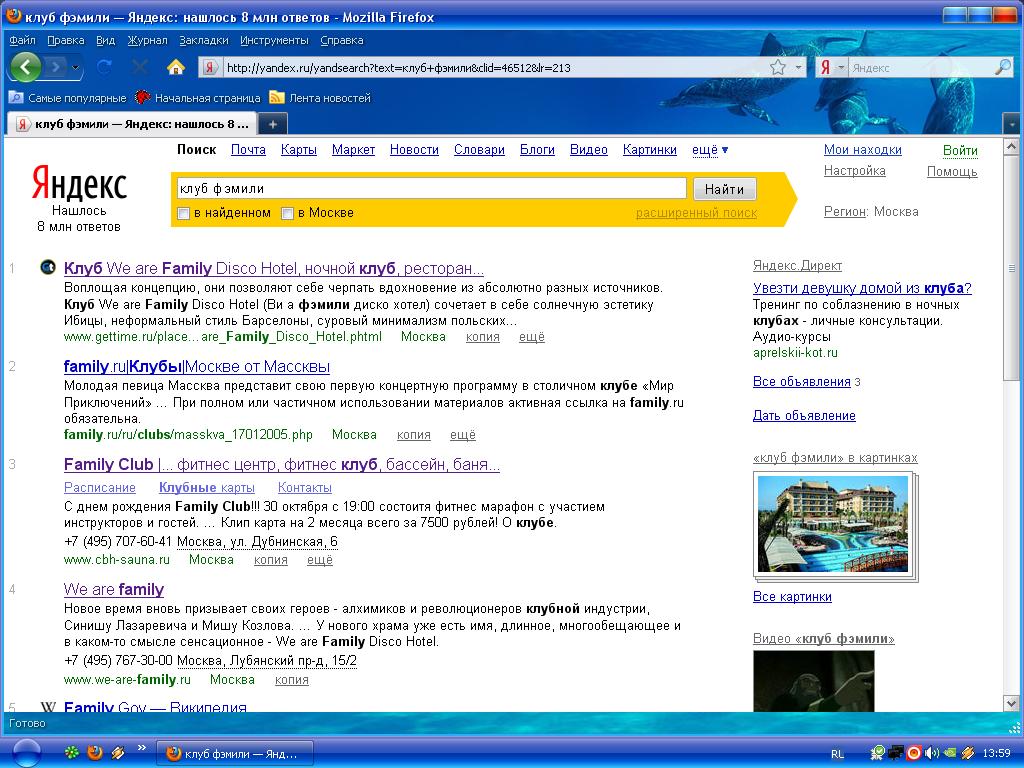
Task: Open the Закладки menu
Action: tap(203, 40)
